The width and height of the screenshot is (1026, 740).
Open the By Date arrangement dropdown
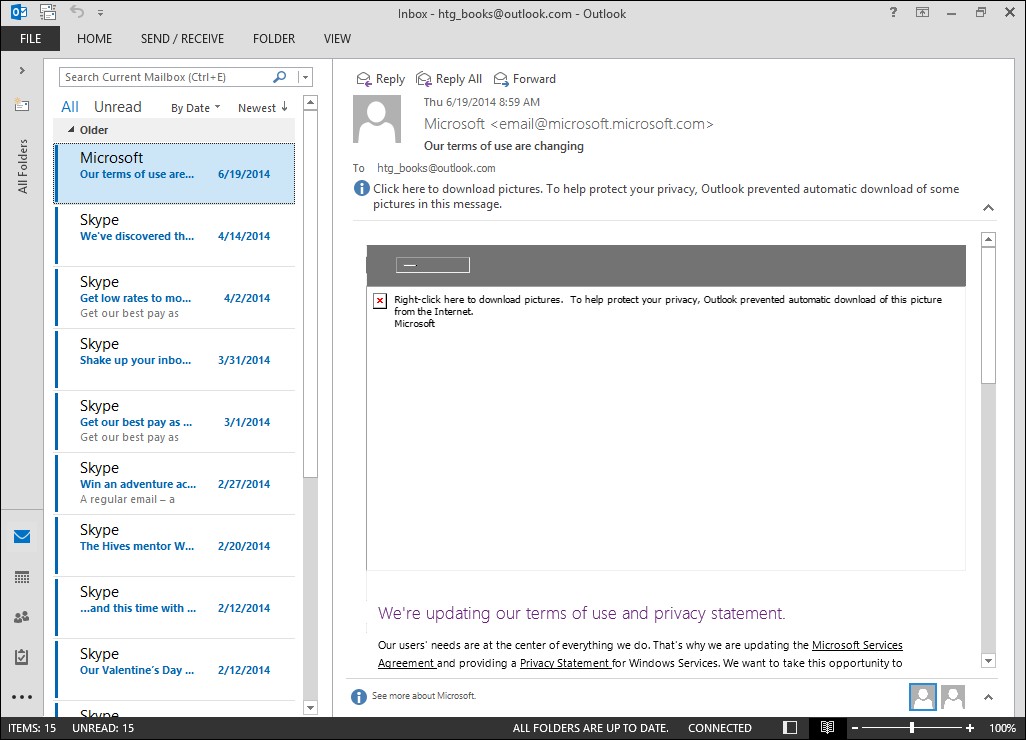[x=195, y=108]
